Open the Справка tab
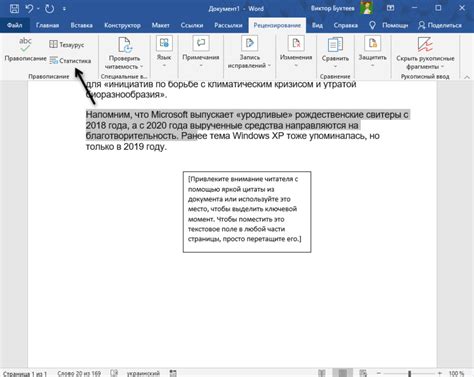The image size is (474, 377). click(x=345, y=25)
